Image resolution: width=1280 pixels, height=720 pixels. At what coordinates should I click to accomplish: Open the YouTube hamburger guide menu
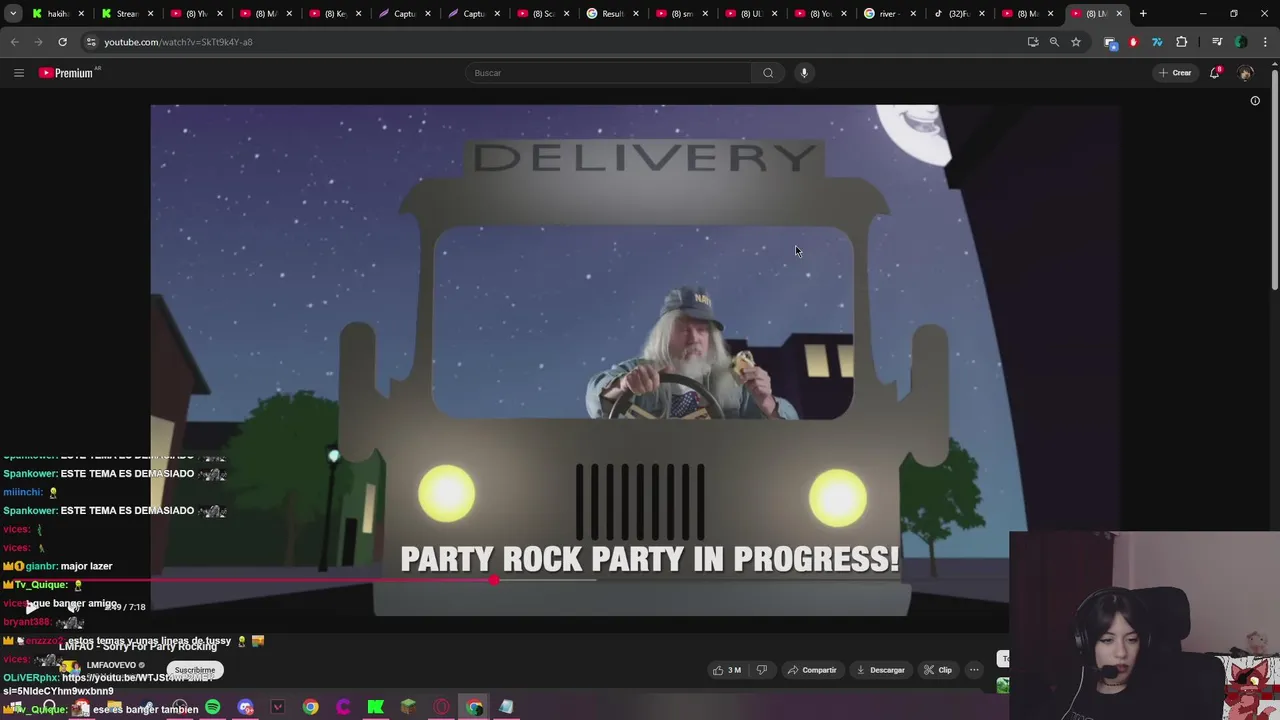click(x=18, y=73)
